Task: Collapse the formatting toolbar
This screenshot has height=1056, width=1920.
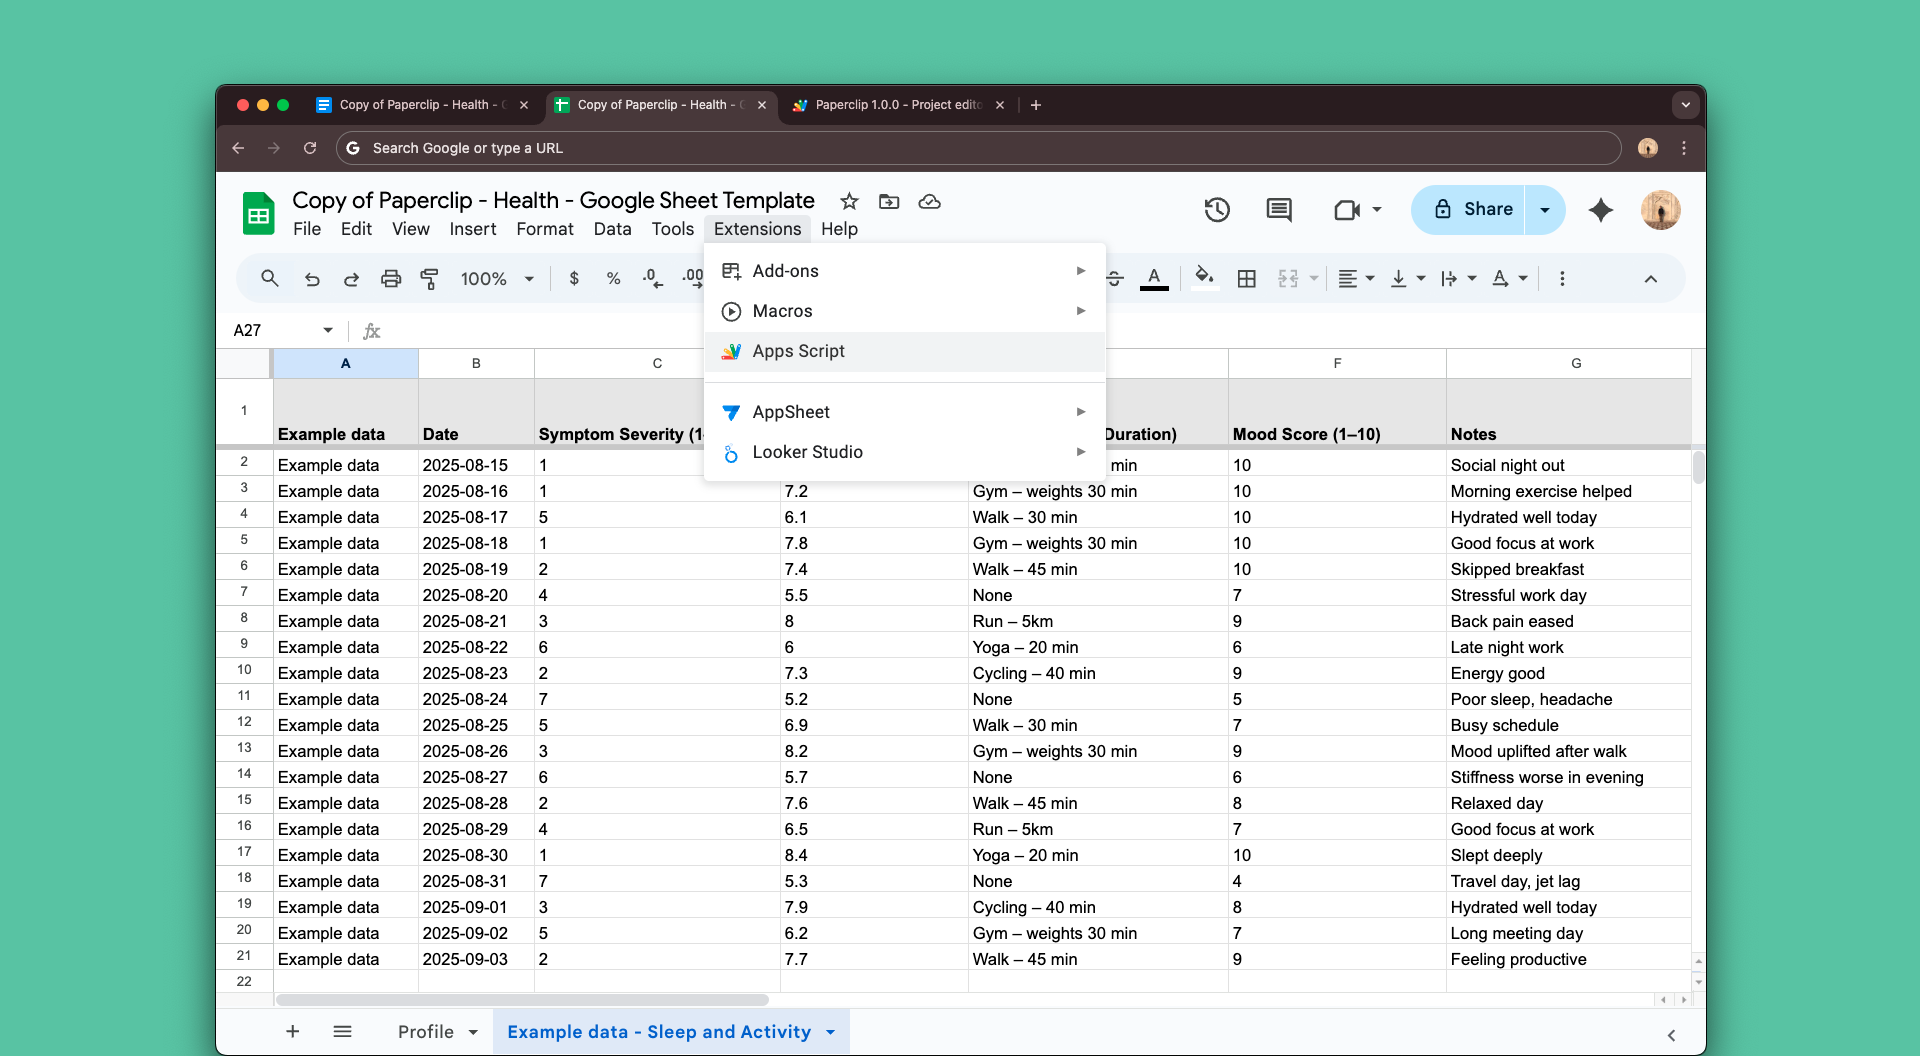Action: coord(1651,278)
